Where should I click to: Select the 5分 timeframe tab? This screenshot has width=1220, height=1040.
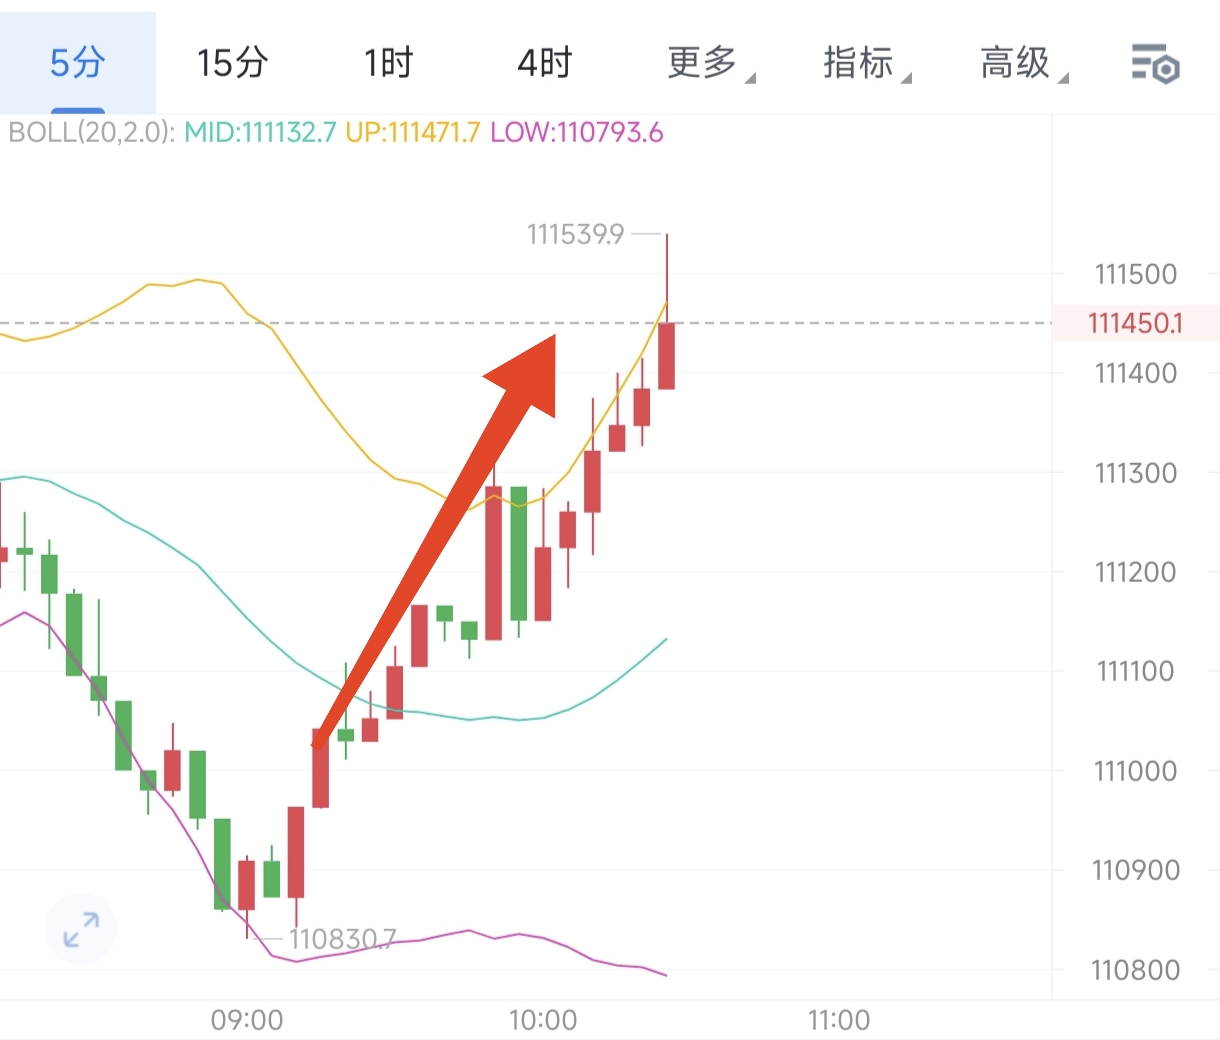point(77,63)
